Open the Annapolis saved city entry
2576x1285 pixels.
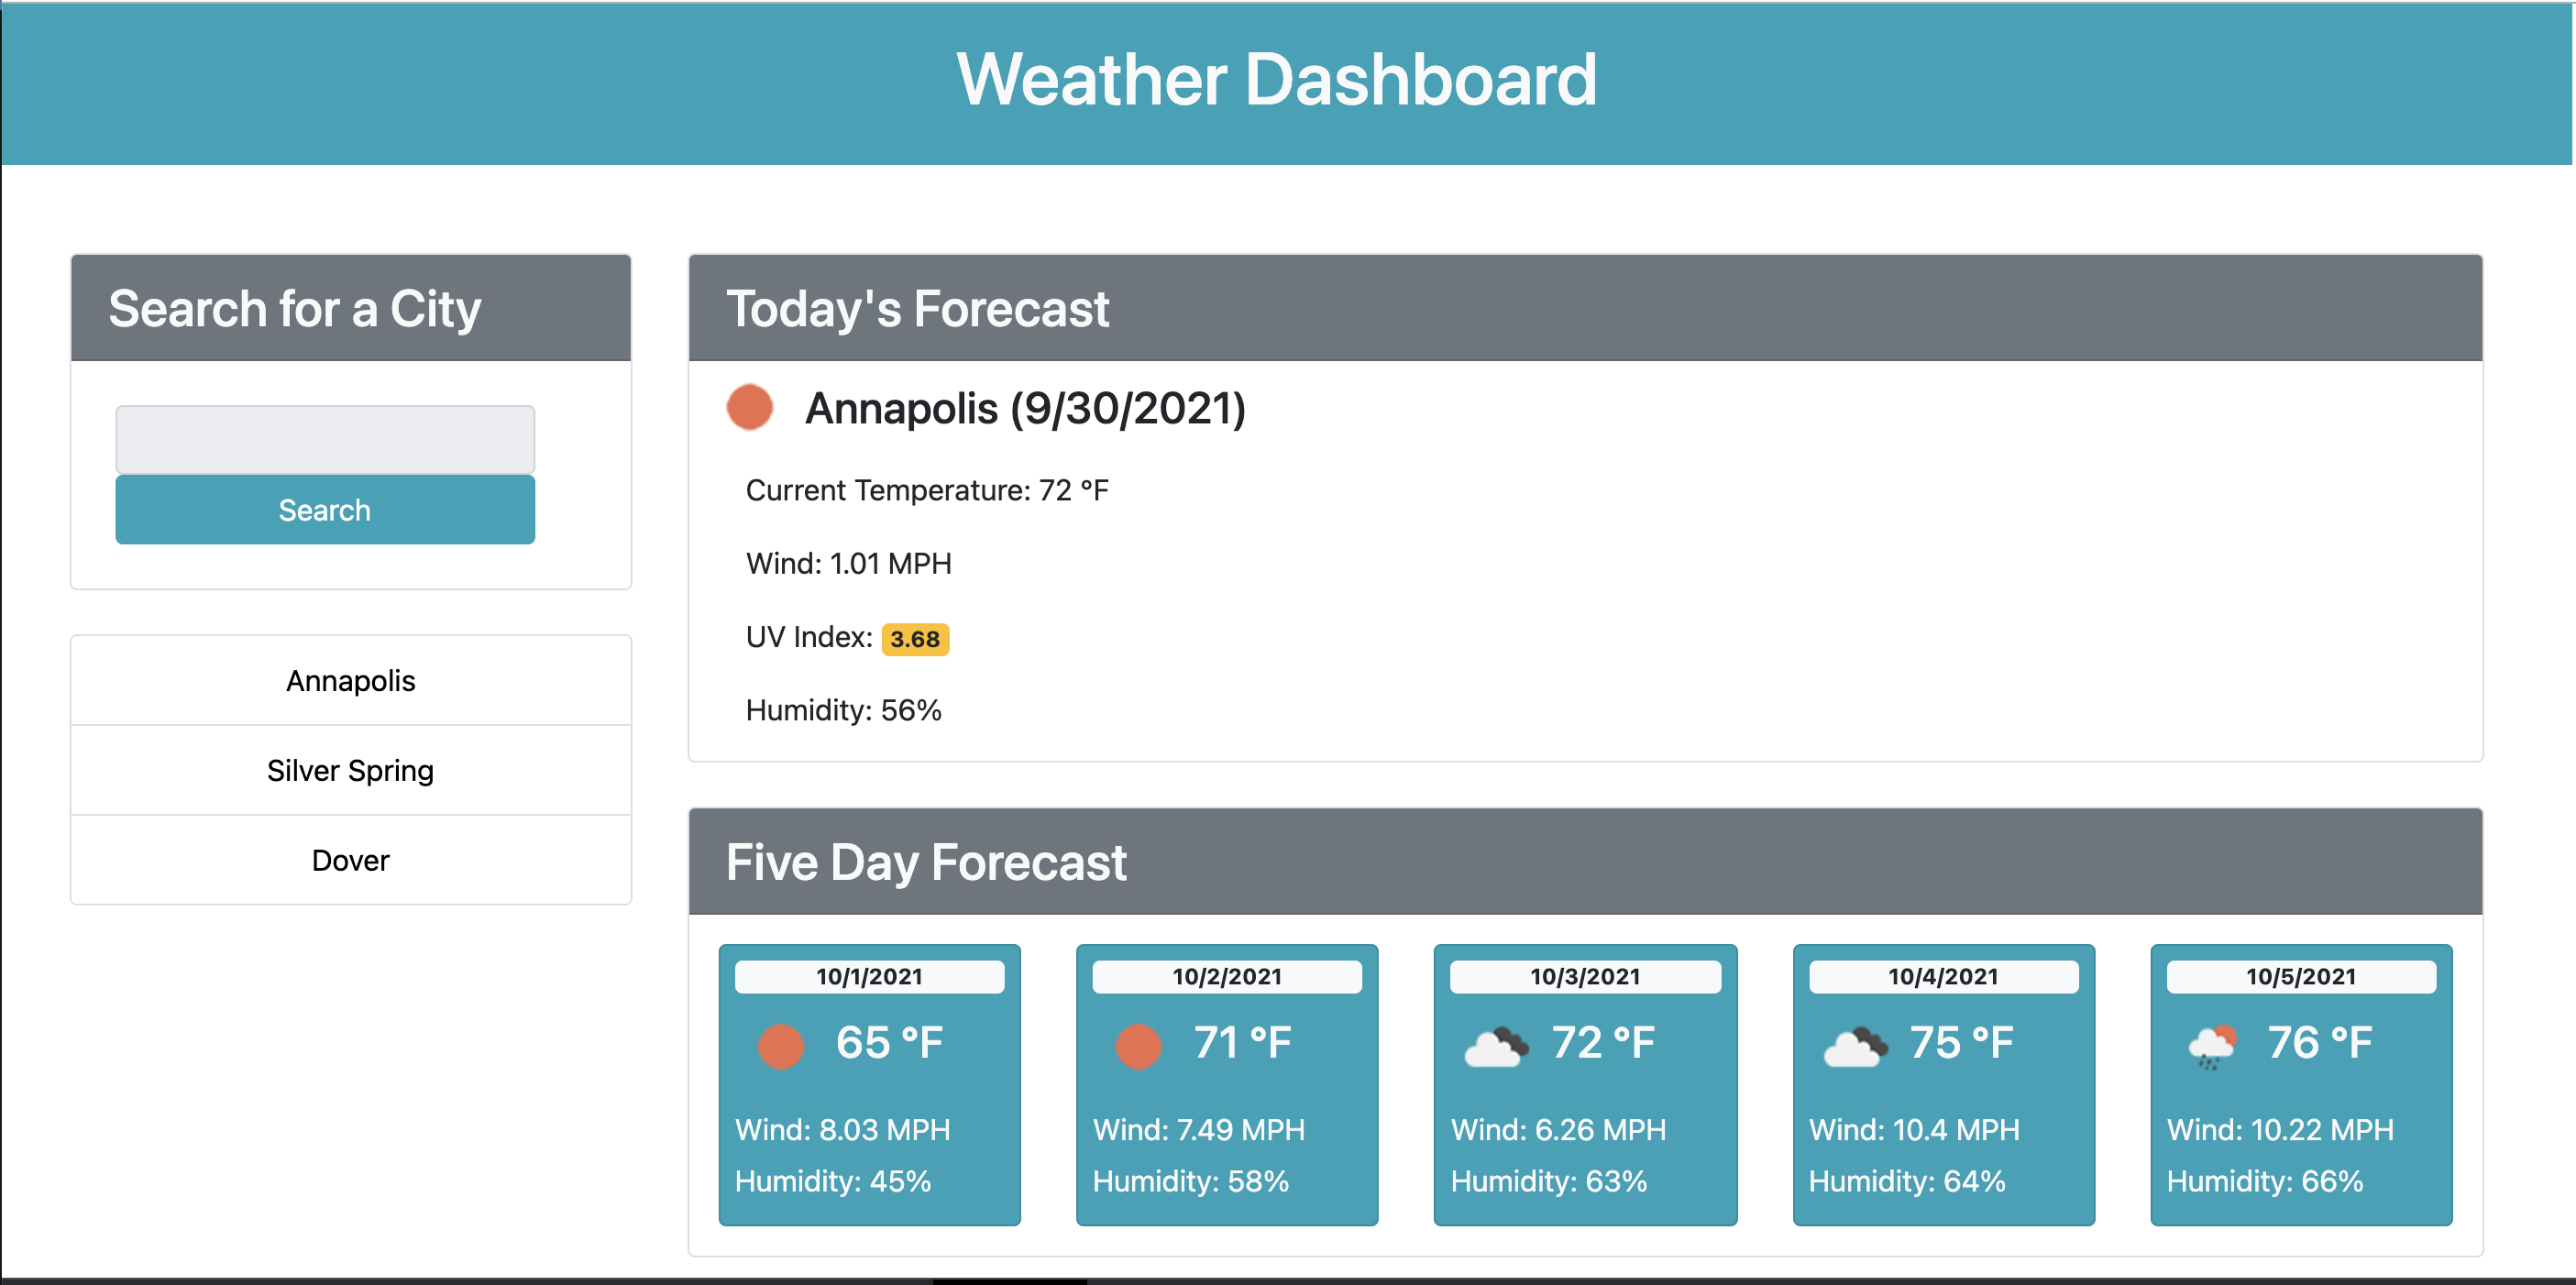pos(350,680)
